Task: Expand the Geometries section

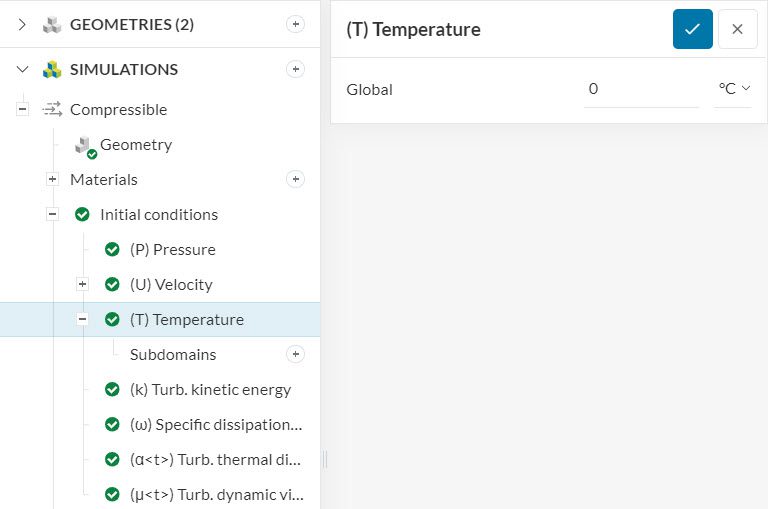Action: pyautogui.click(x=22, y=25)
